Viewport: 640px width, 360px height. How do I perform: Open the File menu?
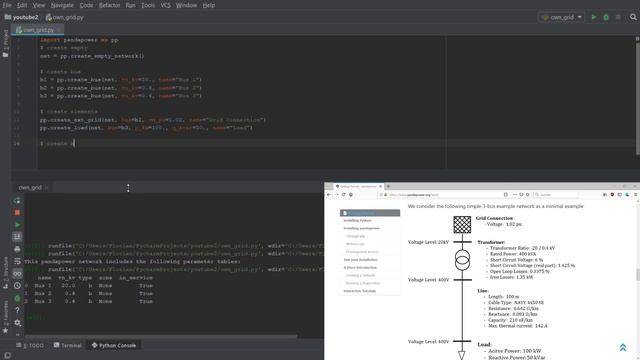point(7,5)
